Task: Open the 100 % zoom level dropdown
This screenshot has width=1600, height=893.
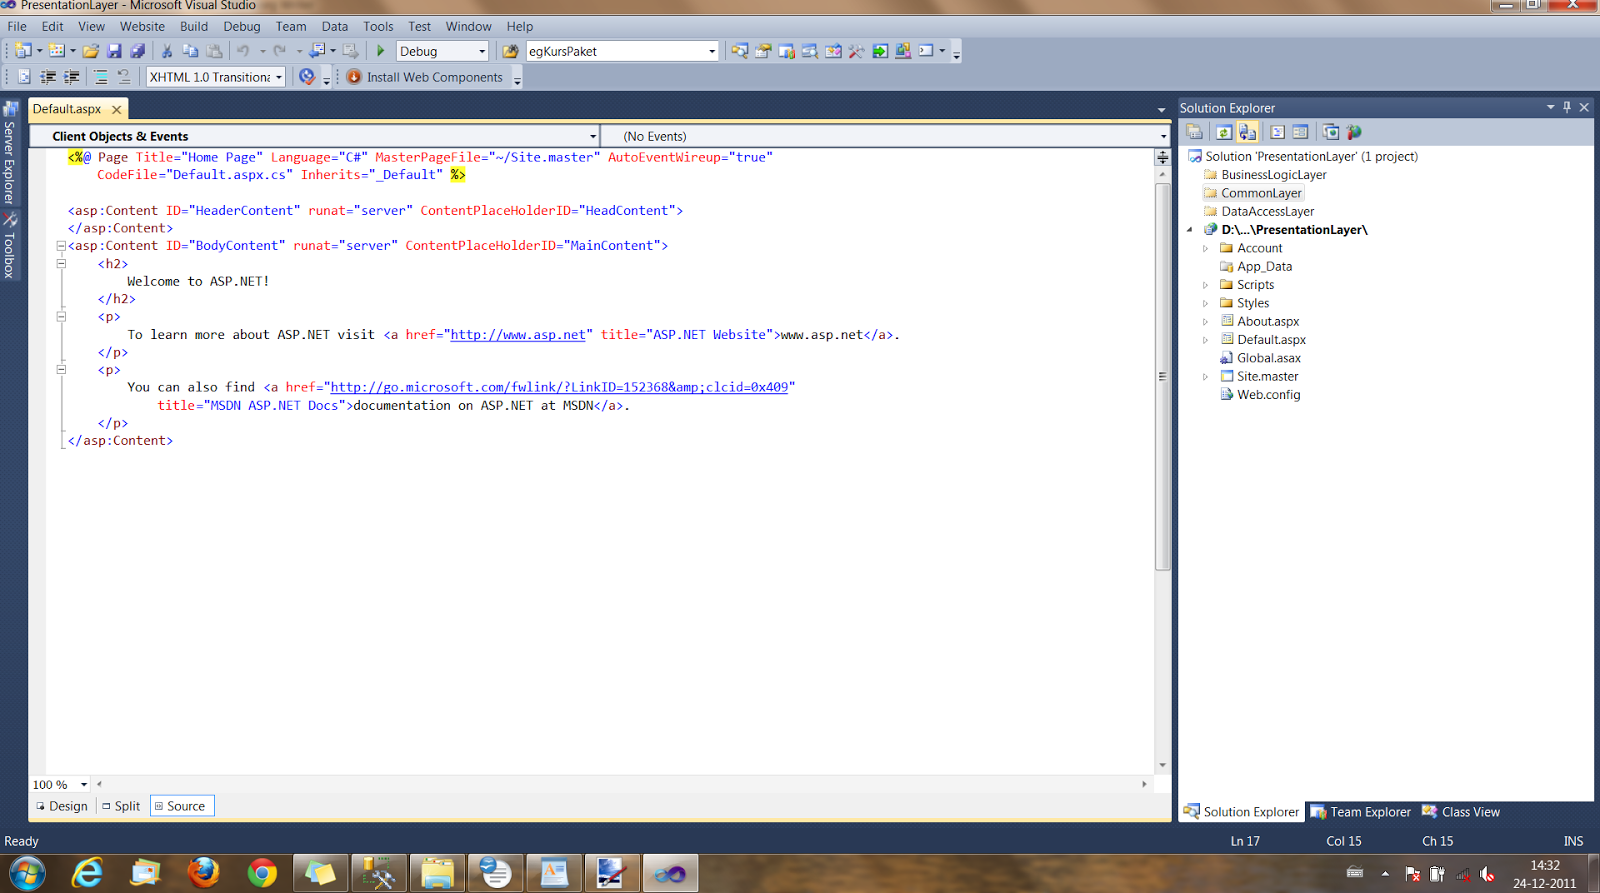Action: click(84, 785)
